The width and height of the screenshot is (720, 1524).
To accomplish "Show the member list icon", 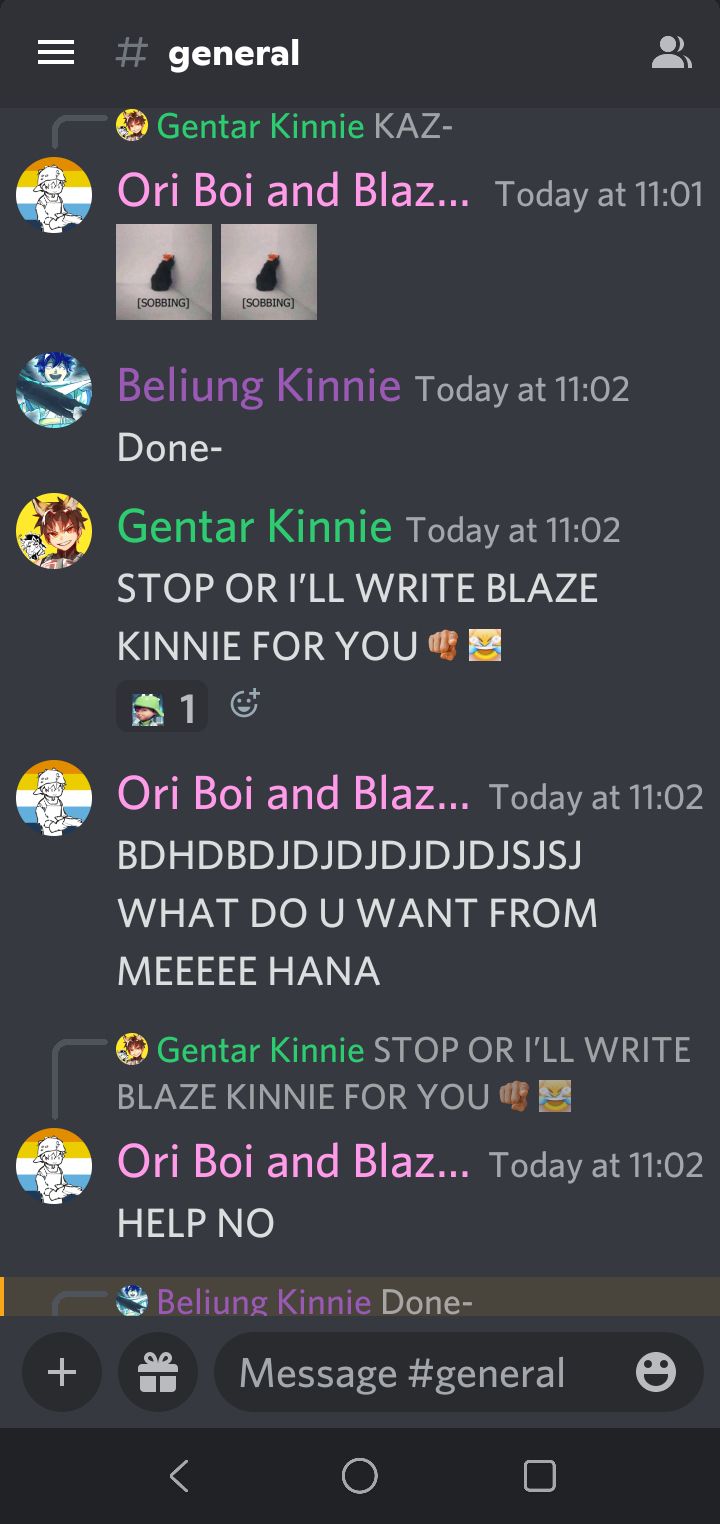I will 671,53.
